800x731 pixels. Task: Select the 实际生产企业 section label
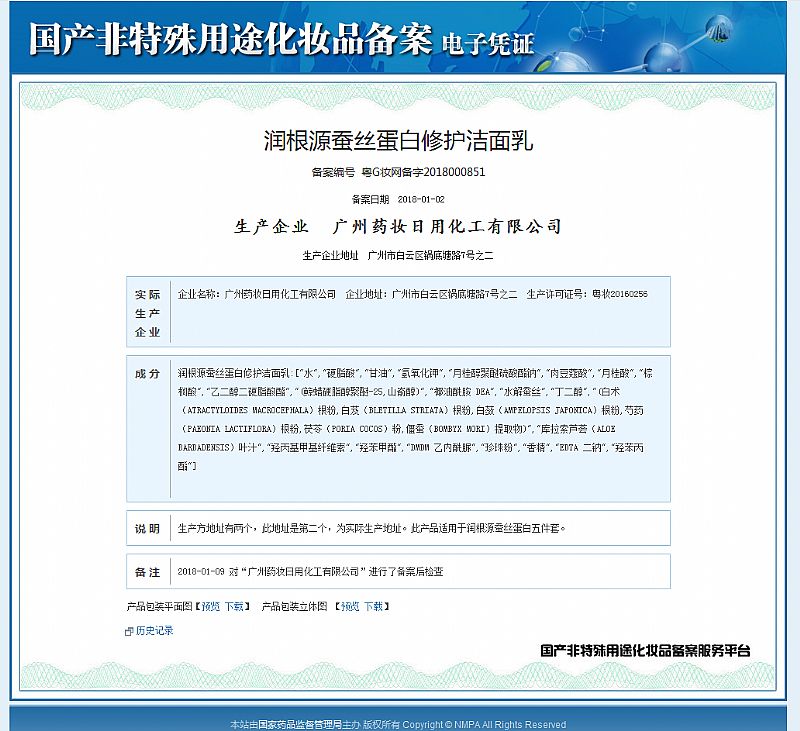148,313
